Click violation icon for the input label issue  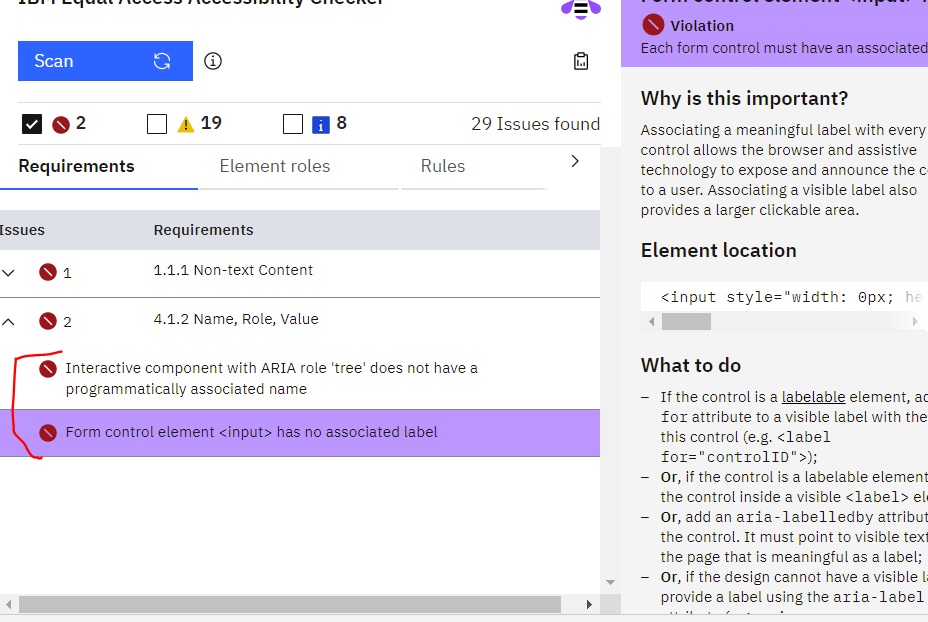click(x=48, y=433)
